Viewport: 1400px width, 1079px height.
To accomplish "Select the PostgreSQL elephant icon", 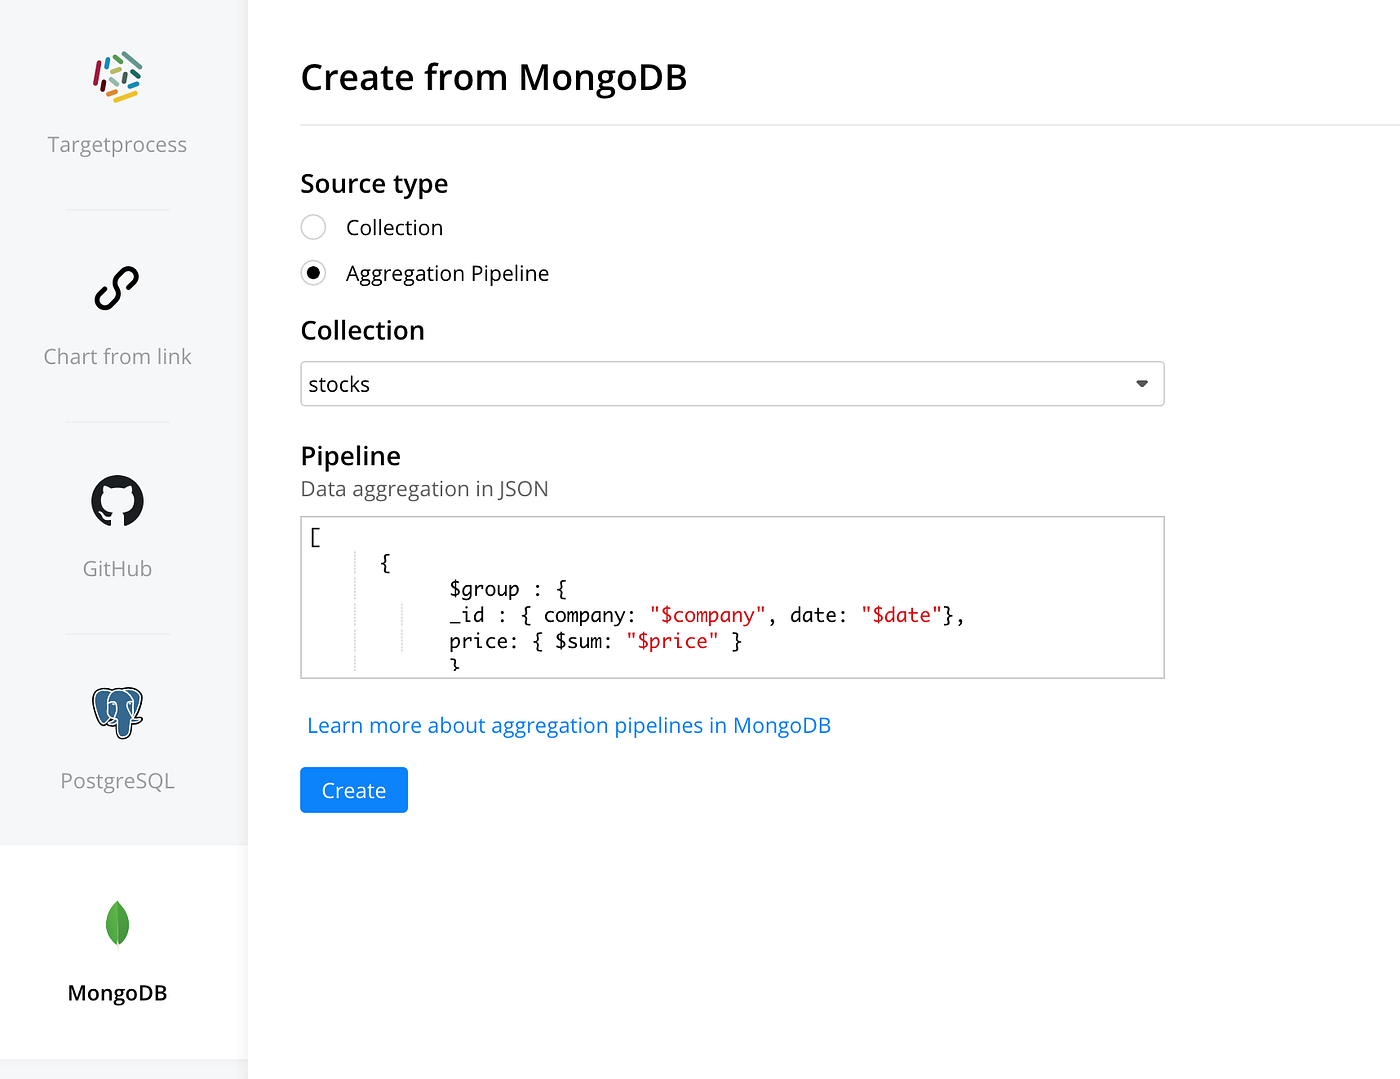I will (x=117, y=713).
